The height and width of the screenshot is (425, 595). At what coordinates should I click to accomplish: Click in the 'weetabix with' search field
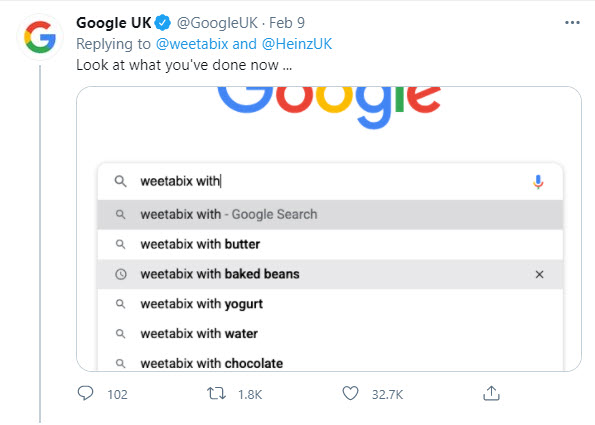click(x=330, y=181)
